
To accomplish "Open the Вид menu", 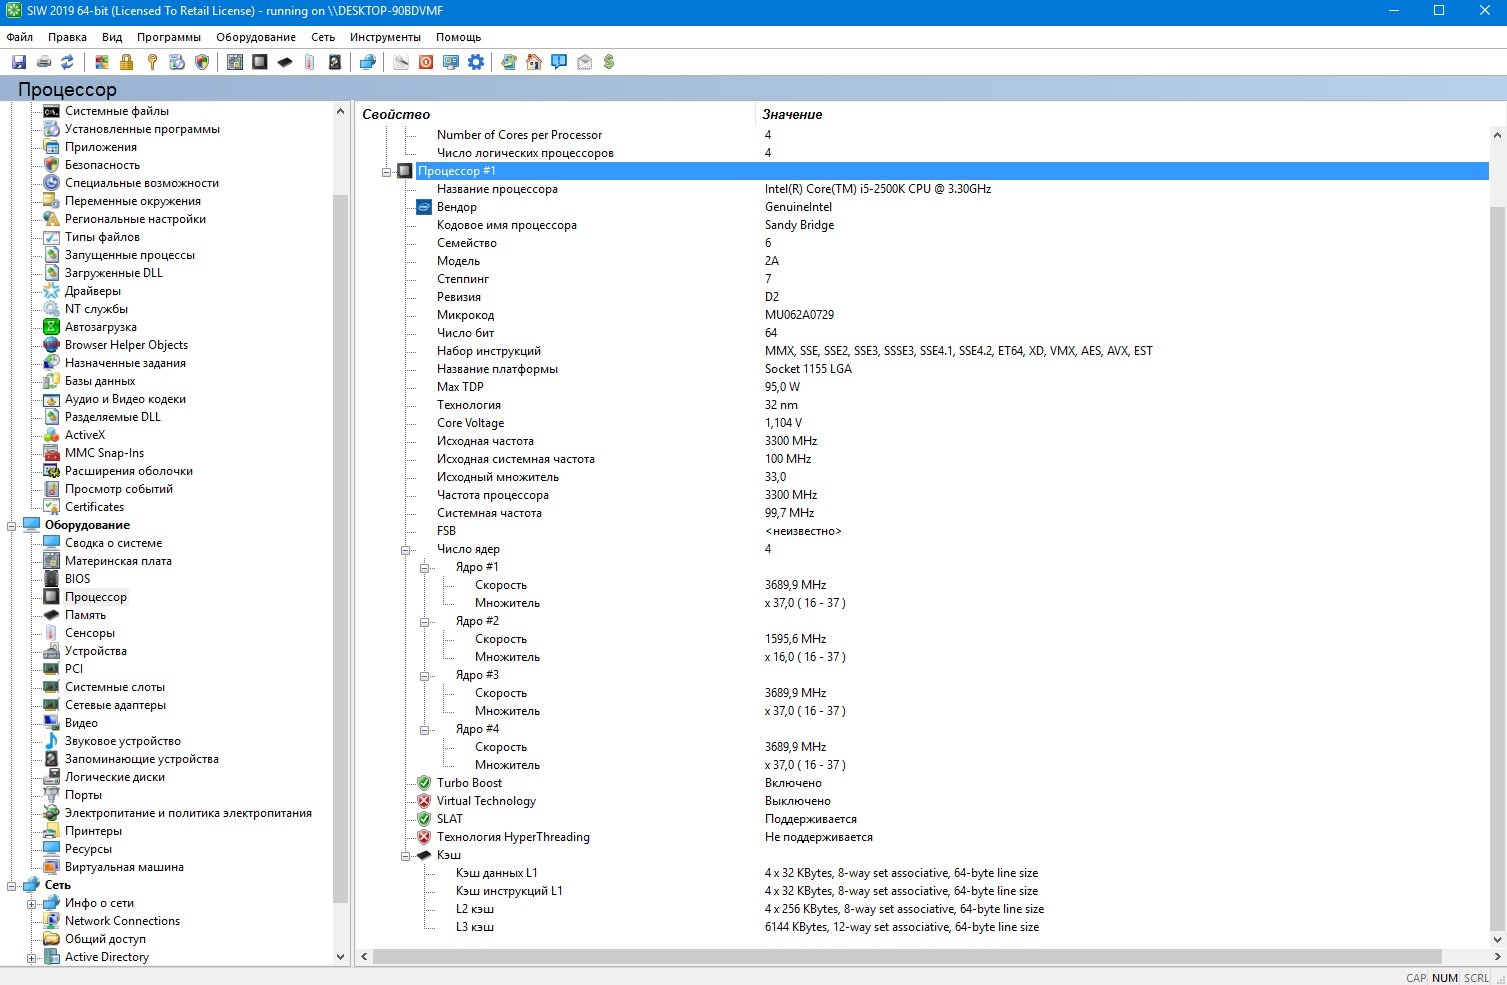I will pos(112,37).
